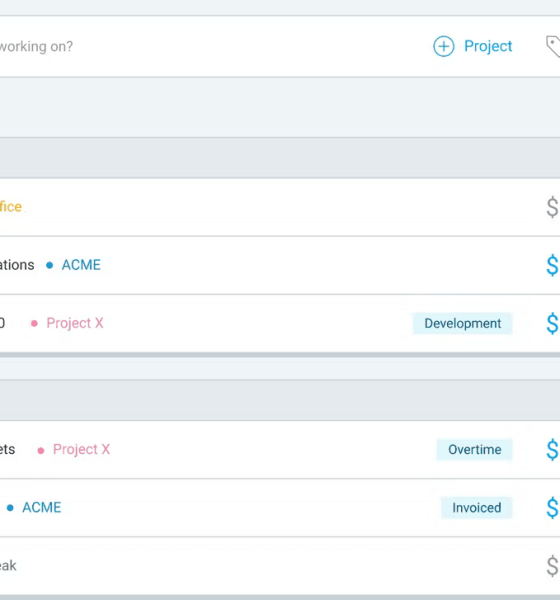Toggle billable dollar sign on first ACME entry
This screenshot has height=600, width=560.
[552, 266]
